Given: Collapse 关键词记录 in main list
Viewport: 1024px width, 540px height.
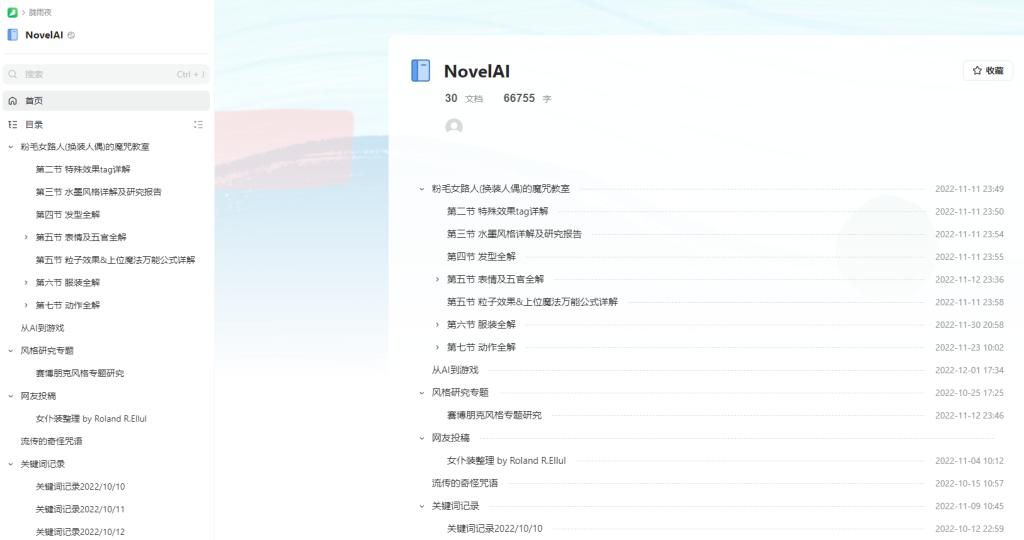Looking at the screenshot, I should coord(422,506).
